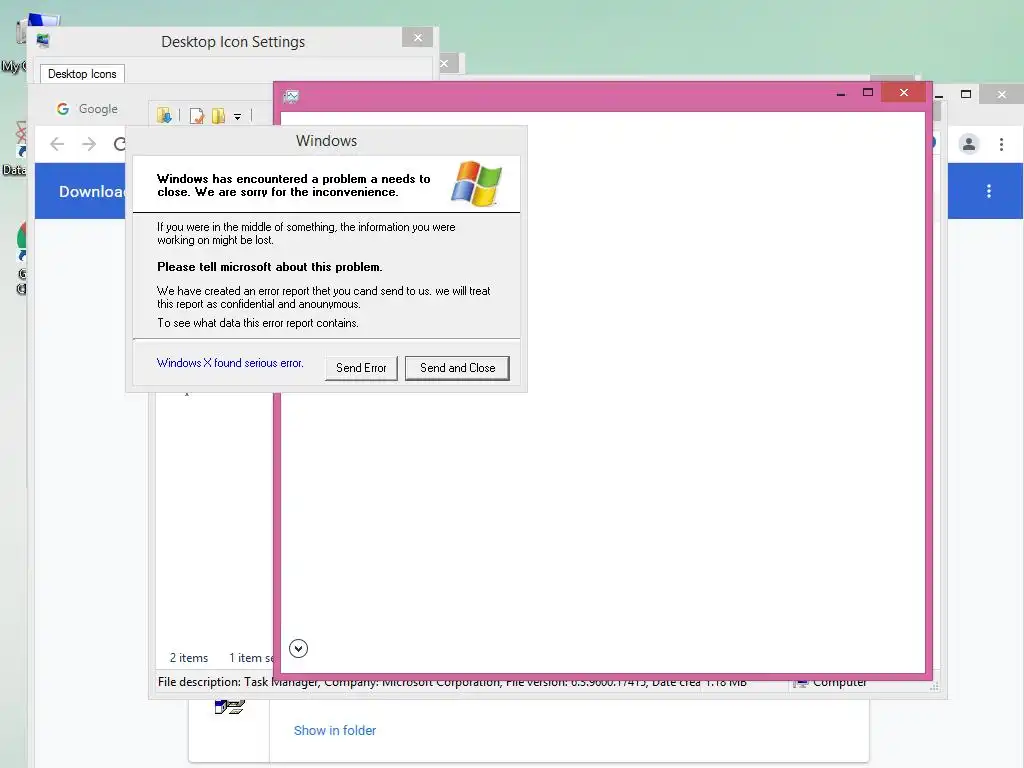Minimize the Chrome window
The image size is (1024, 768).
point(939,95)
